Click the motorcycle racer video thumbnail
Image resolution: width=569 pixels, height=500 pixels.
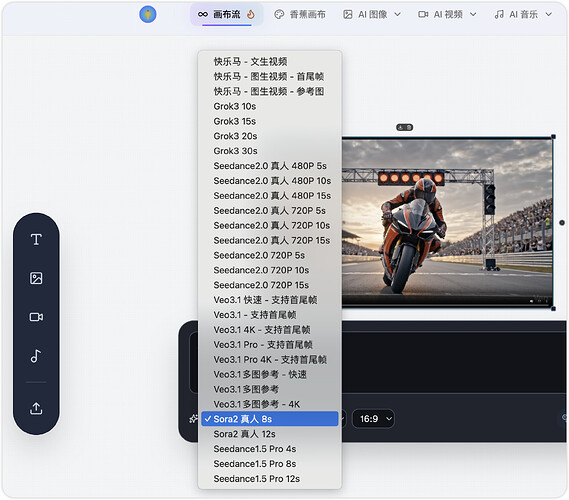tap(447, 222)
